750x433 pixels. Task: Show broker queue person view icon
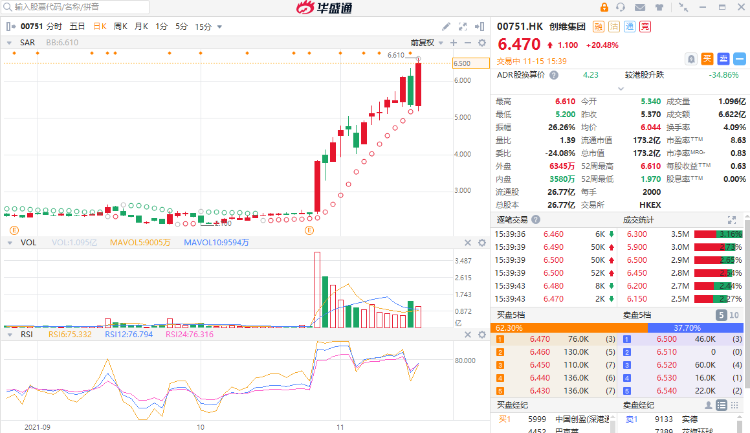coord(708,405)
